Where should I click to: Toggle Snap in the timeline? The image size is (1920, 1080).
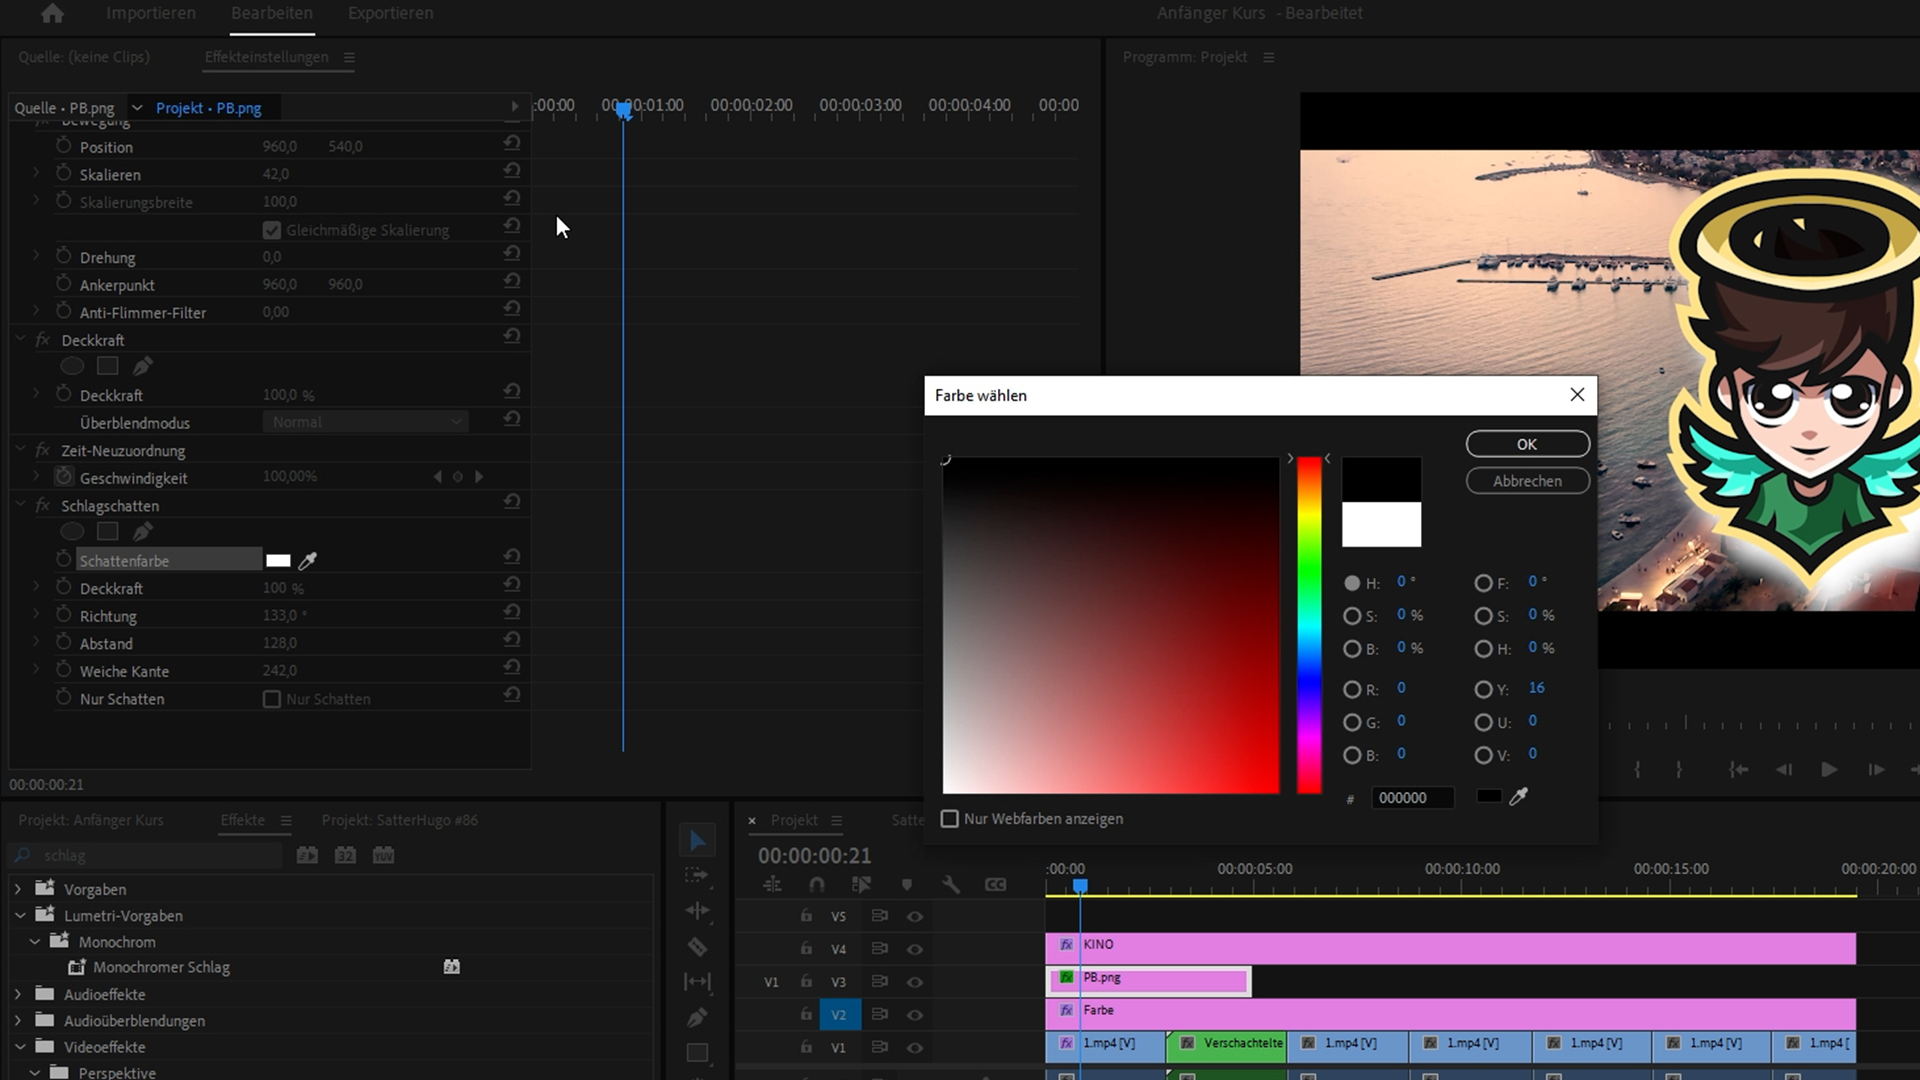tap(817, 885)
